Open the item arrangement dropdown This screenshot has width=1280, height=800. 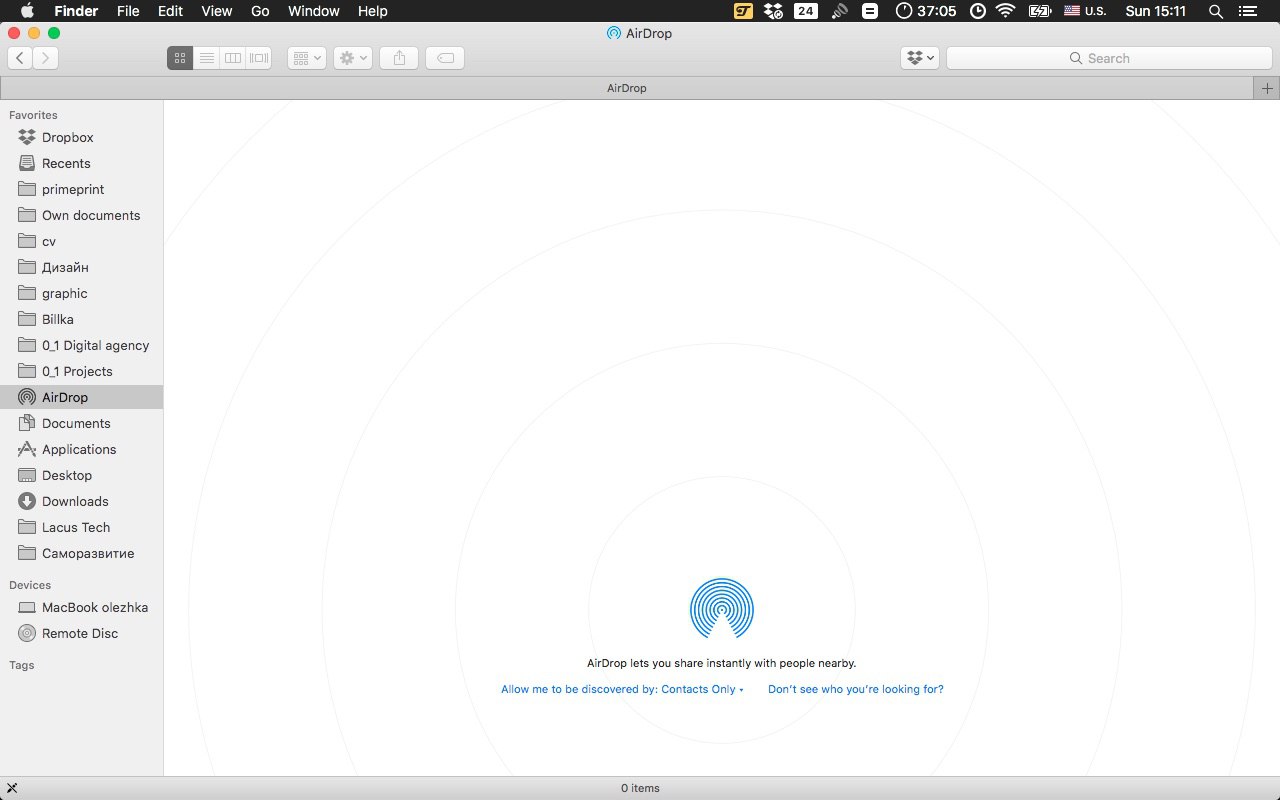tap(307, 58)
